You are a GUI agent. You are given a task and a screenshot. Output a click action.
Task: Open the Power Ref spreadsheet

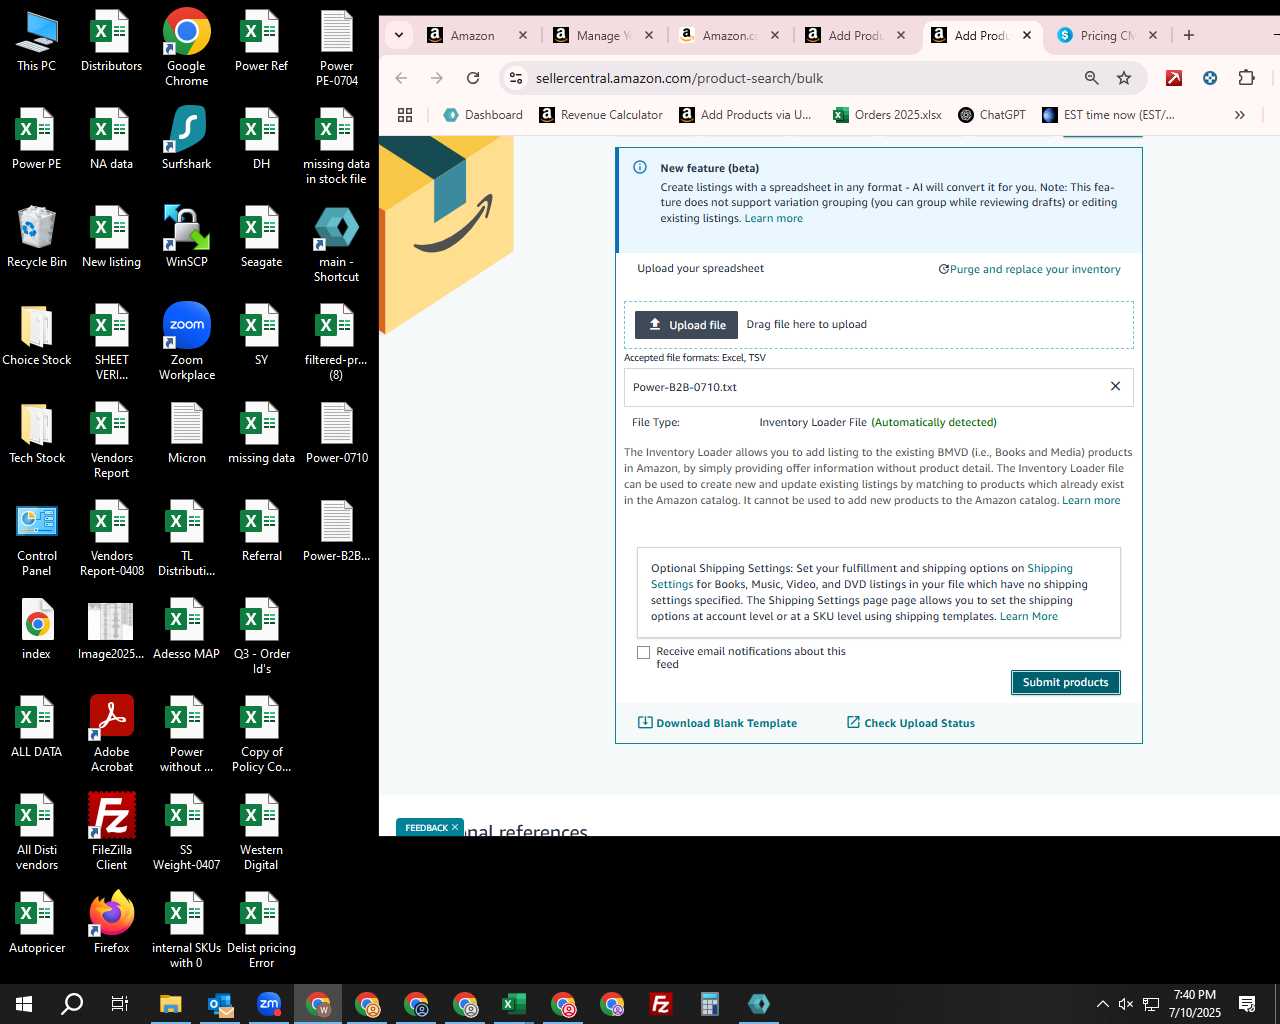(261, 42)
